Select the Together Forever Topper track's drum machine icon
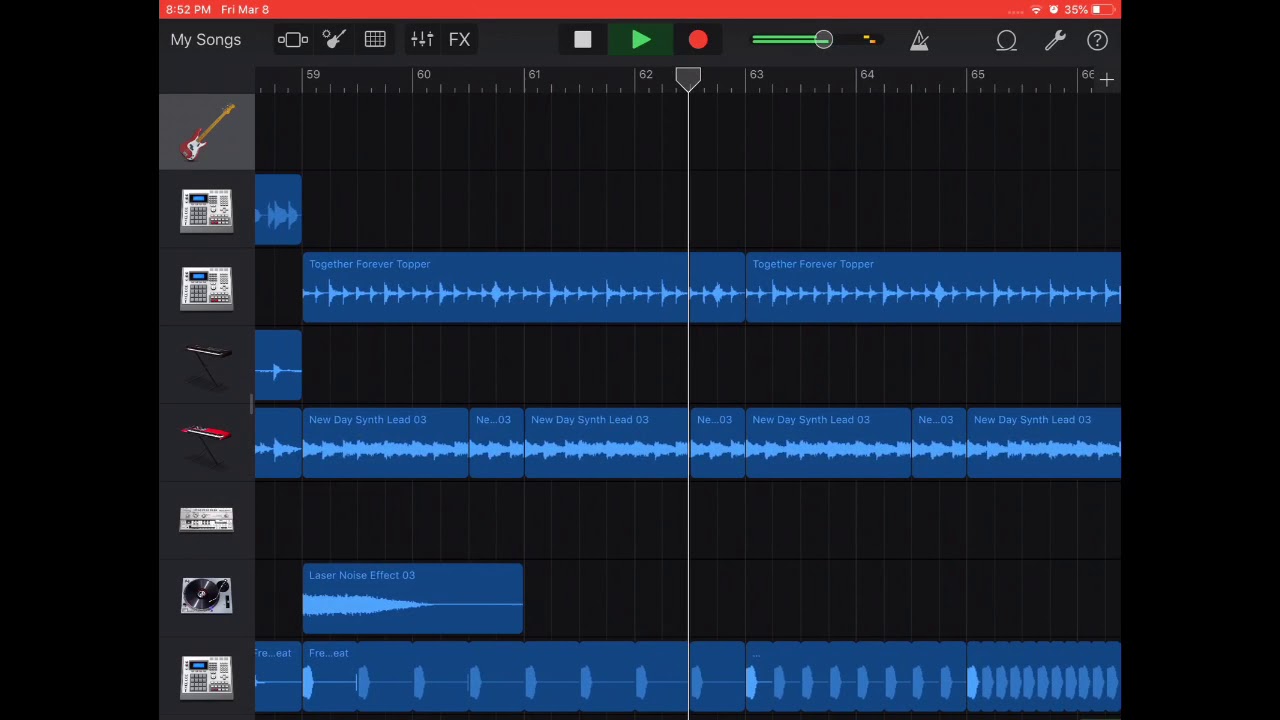Image resolution: width=1280 pixels, height=720 pixels. pos(207,288)
